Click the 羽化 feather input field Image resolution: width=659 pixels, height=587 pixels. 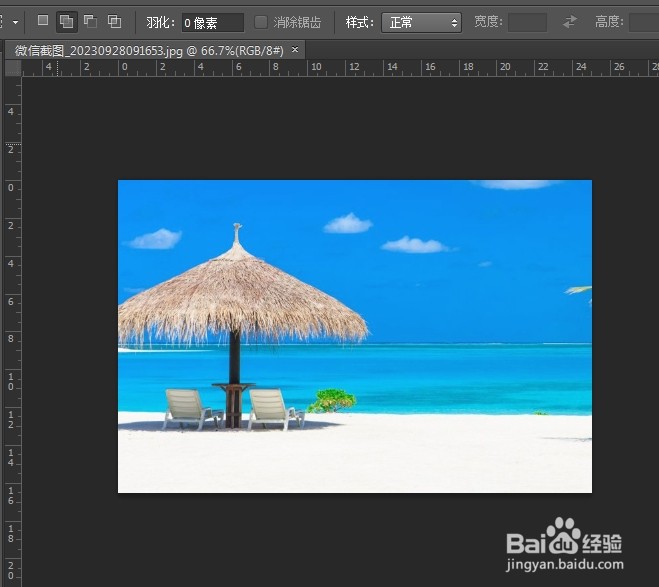coord(213,22)
